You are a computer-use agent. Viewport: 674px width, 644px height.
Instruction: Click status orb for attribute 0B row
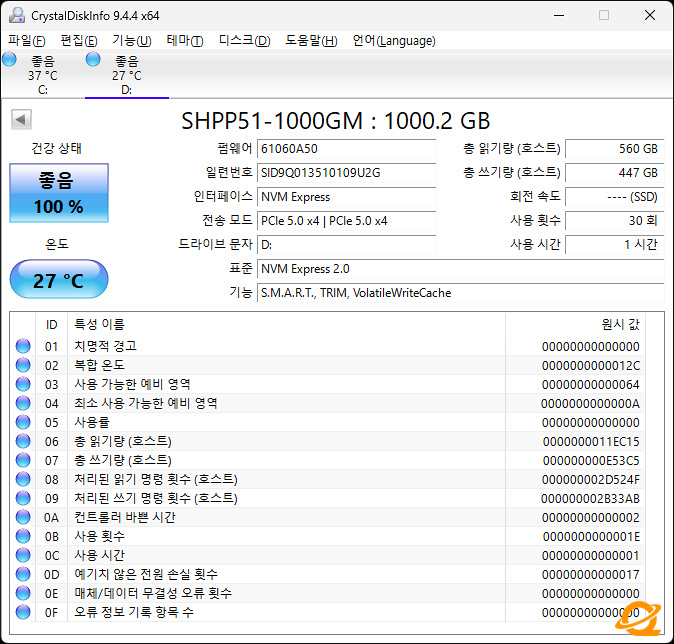click(23, 536)
